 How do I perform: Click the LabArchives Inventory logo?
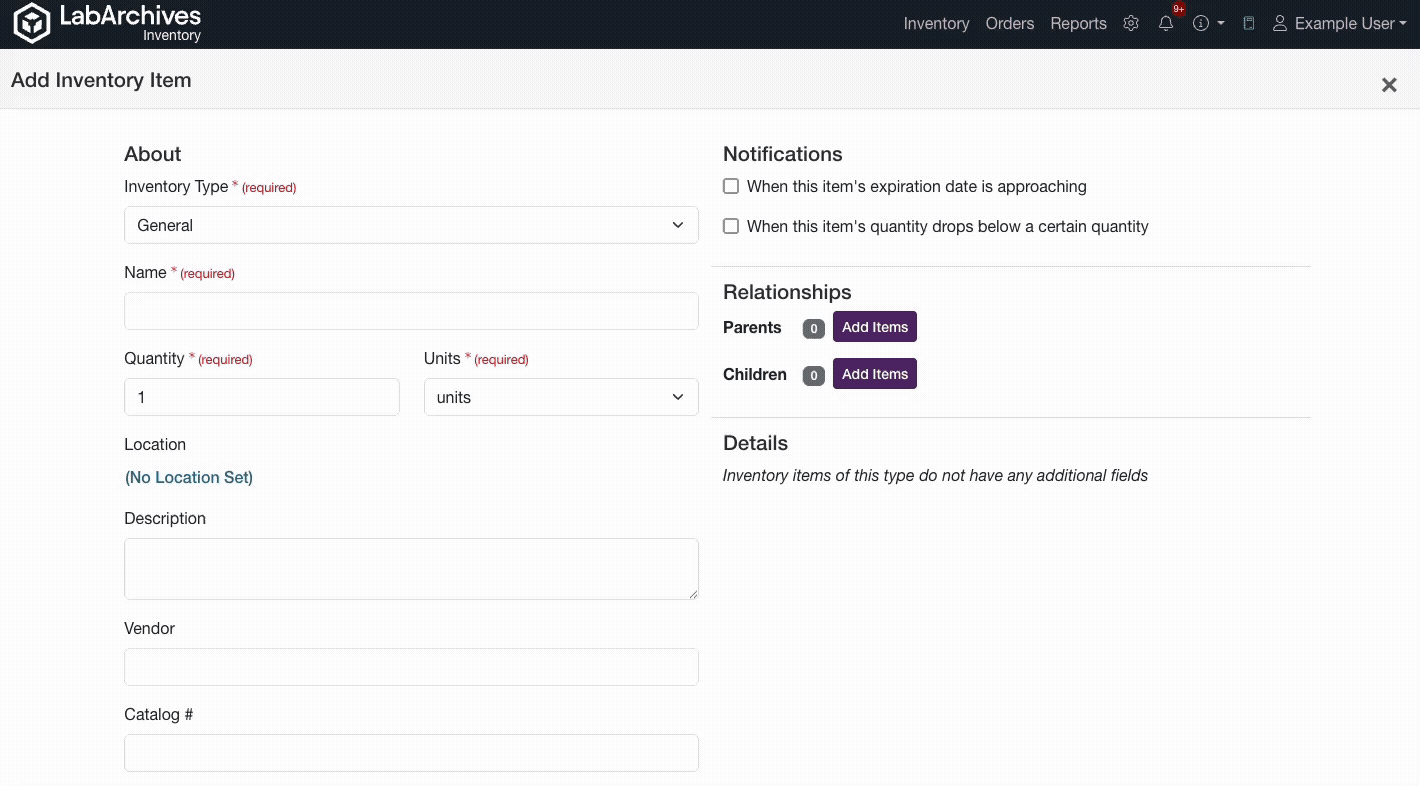coord(107,24)
